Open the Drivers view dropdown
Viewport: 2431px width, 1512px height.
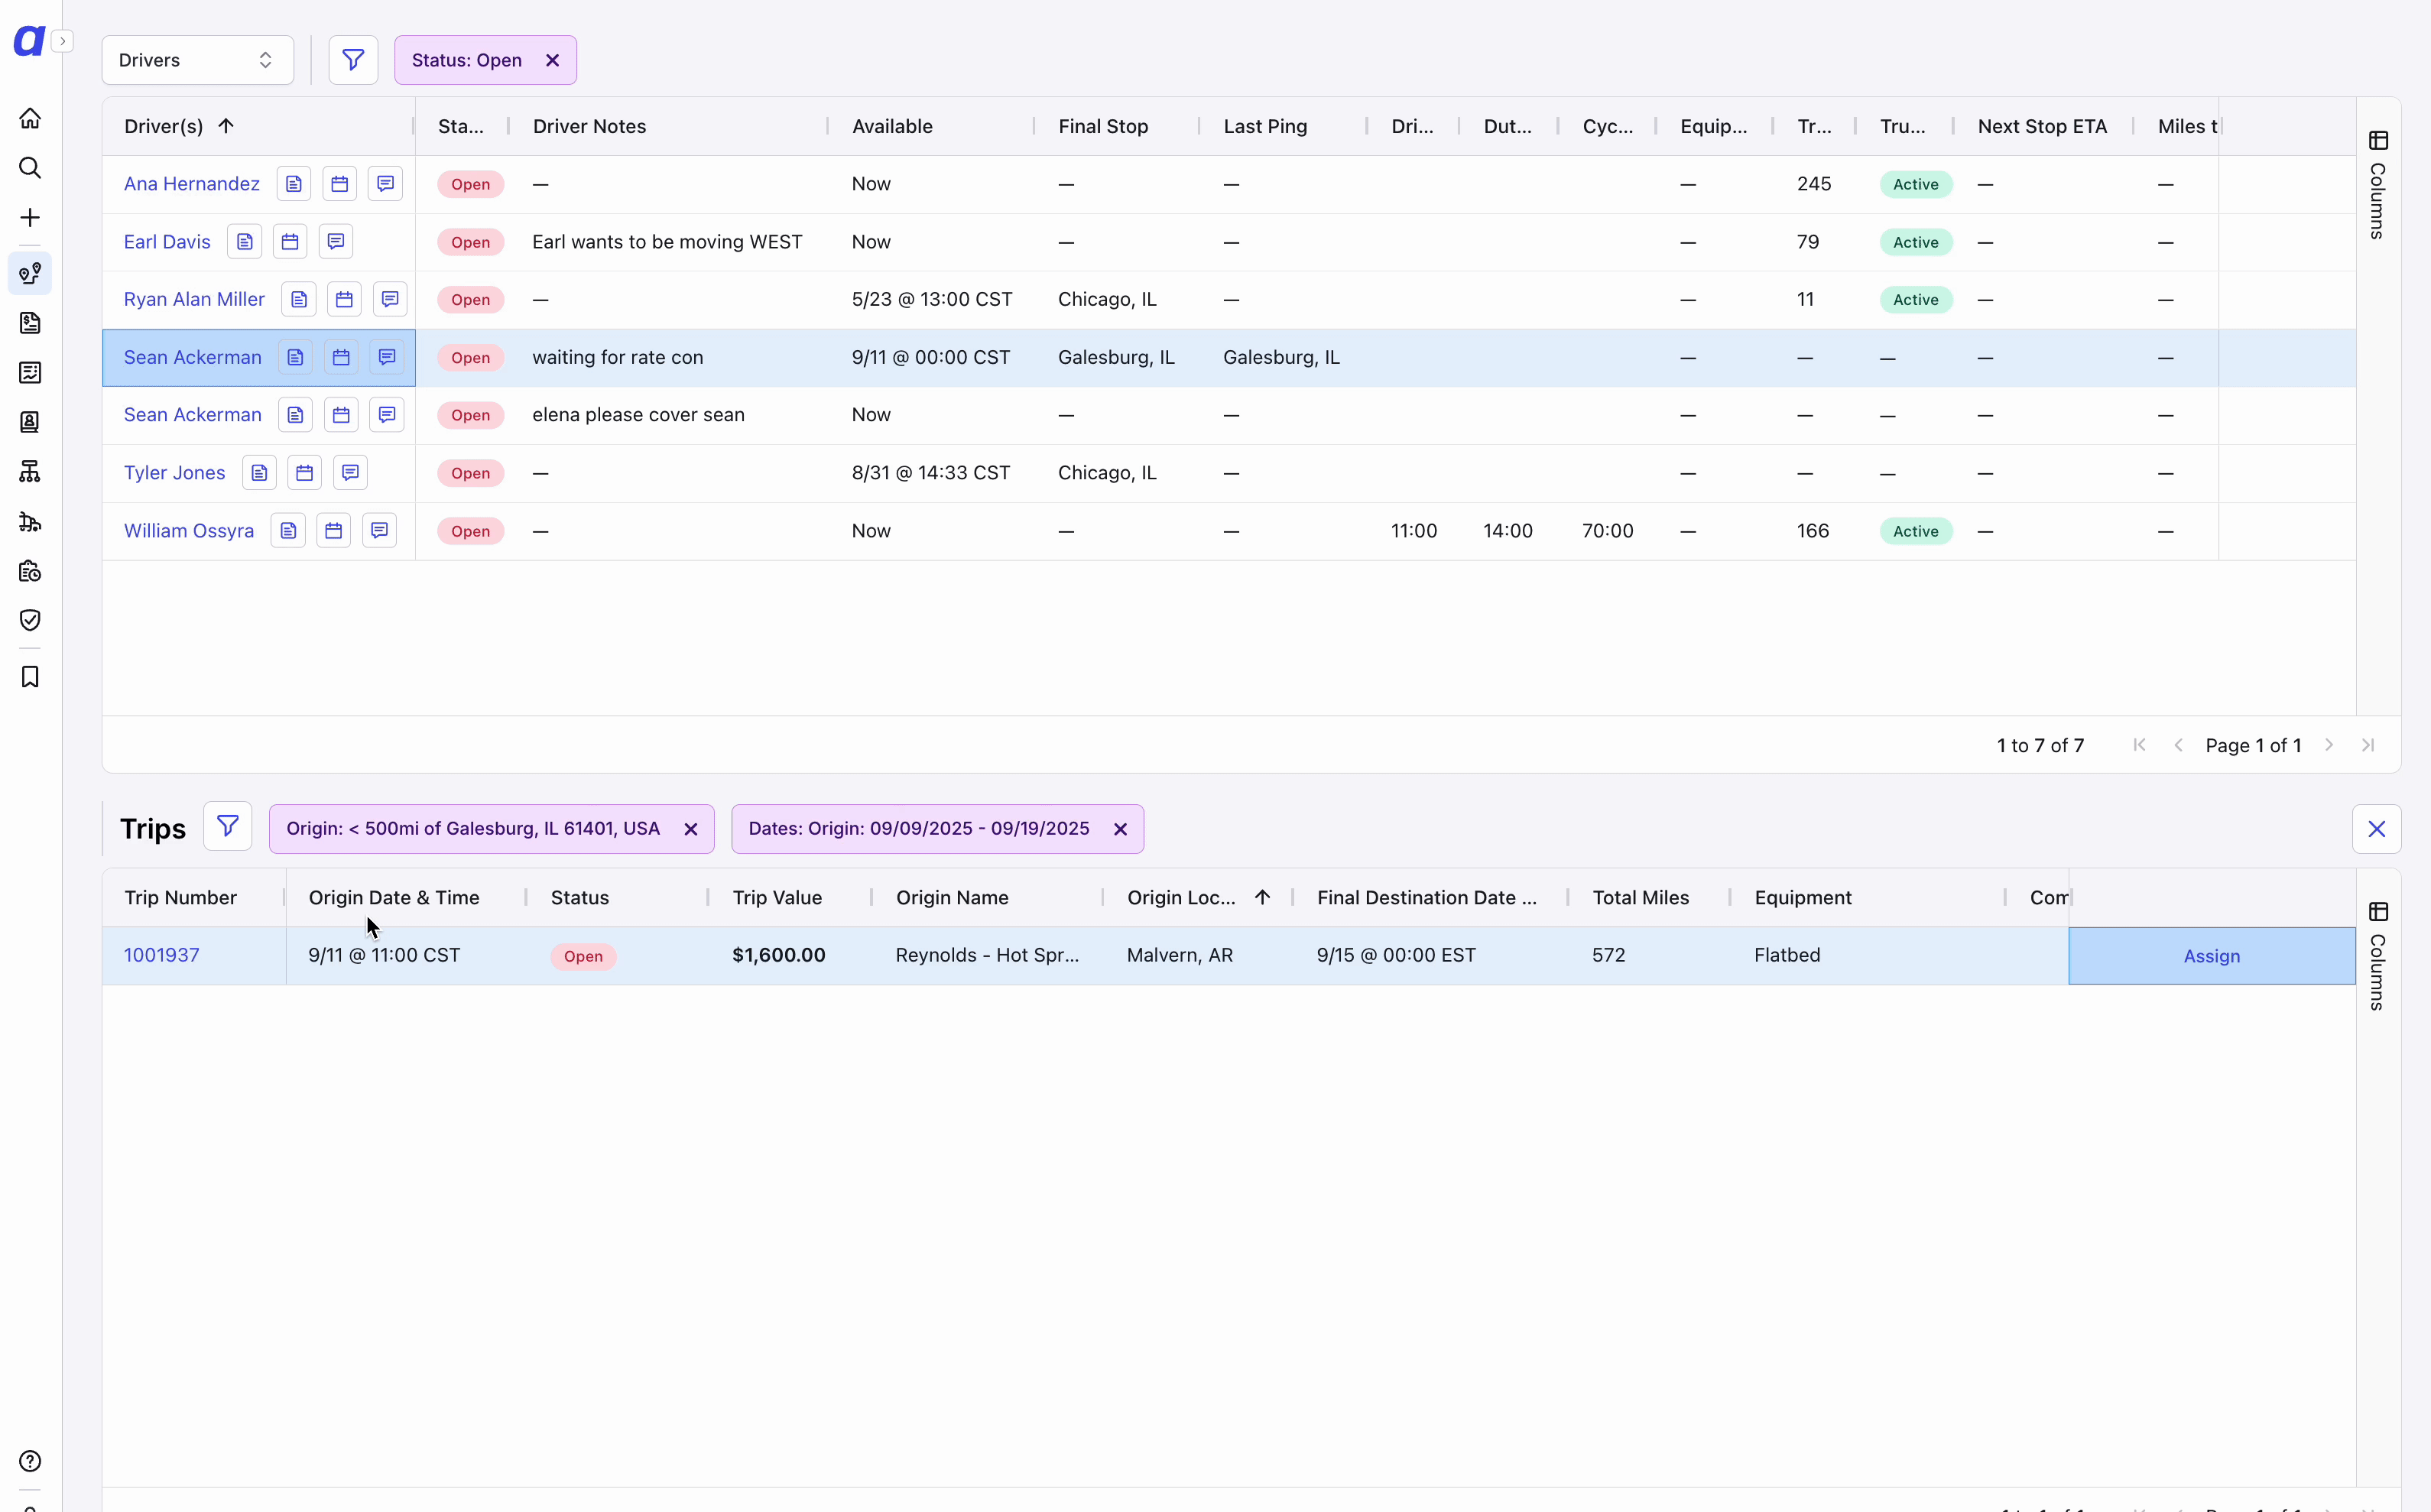point(197,60)
